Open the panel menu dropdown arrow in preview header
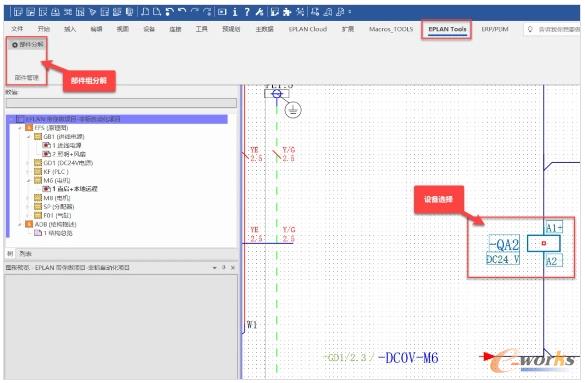Viewport: 585px width, 383px height. click(x=215, y=268)
